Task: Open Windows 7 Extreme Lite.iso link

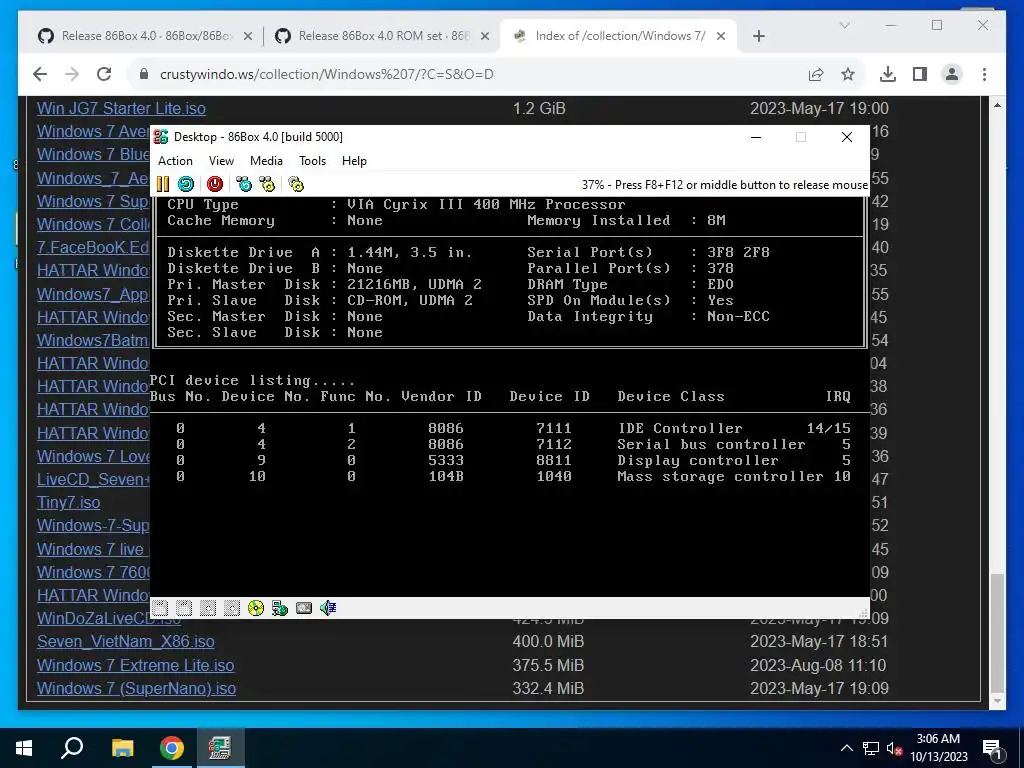Action: 135,665
